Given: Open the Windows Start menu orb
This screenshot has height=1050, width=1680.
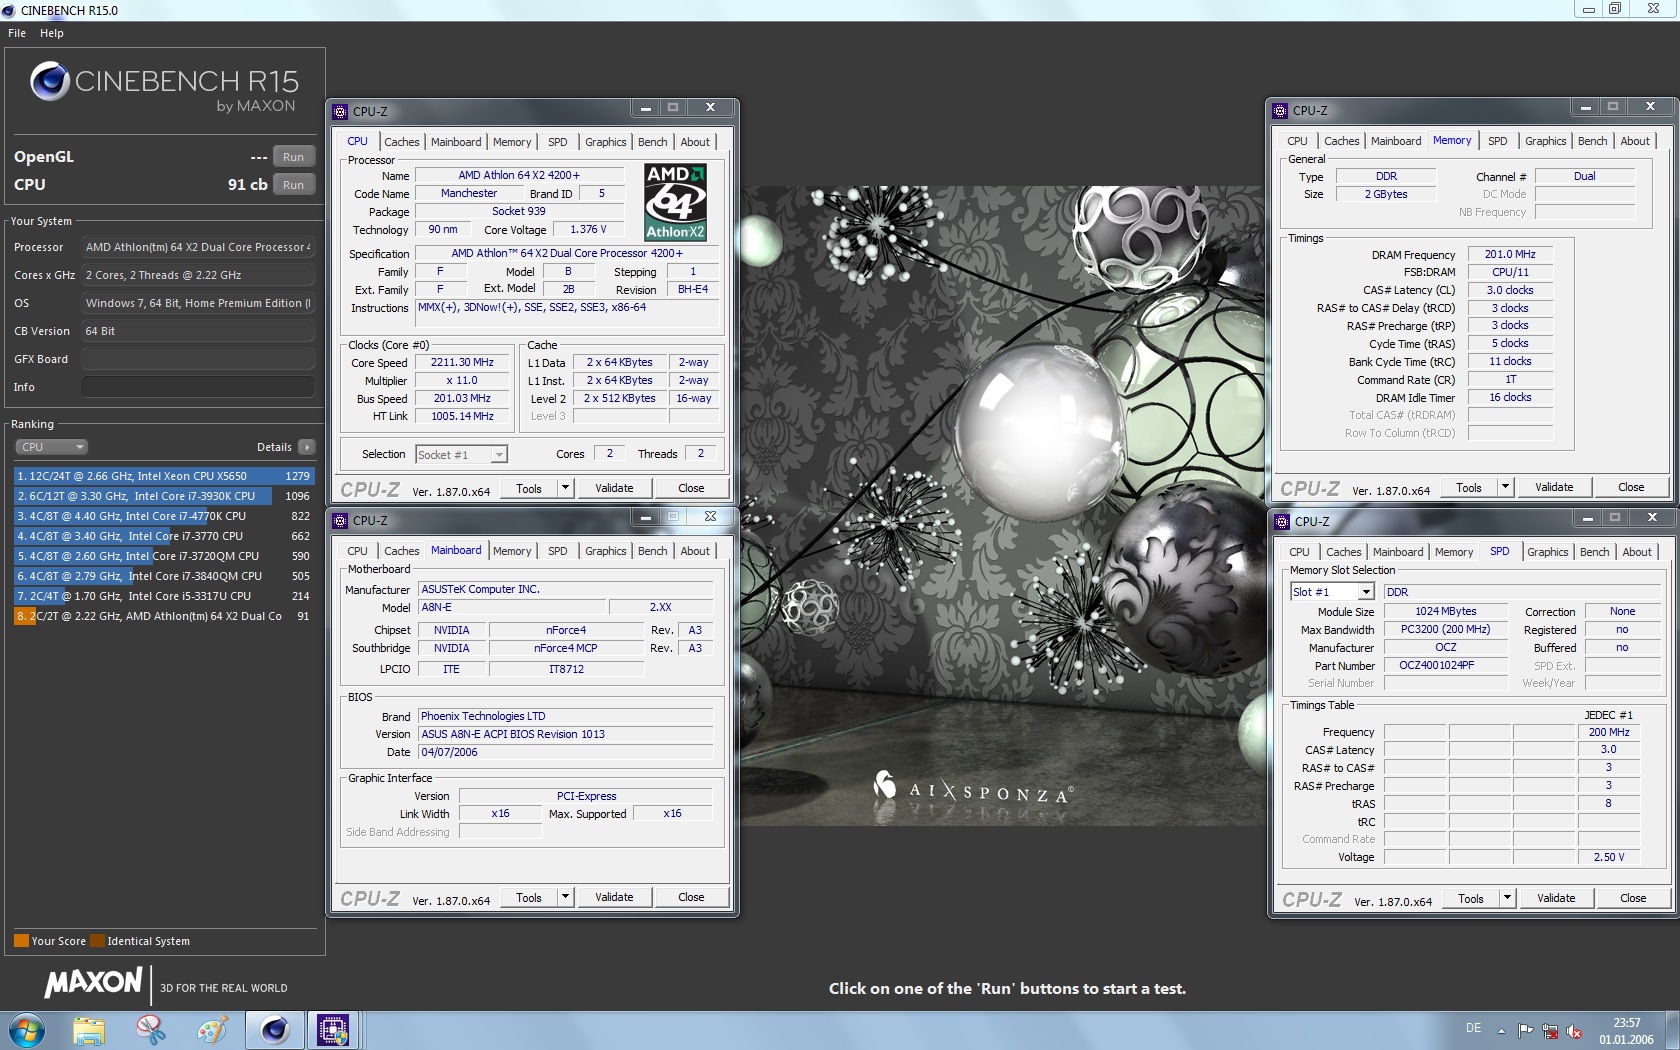Looking at the screenshot, I should click(x=26, y=1030).
